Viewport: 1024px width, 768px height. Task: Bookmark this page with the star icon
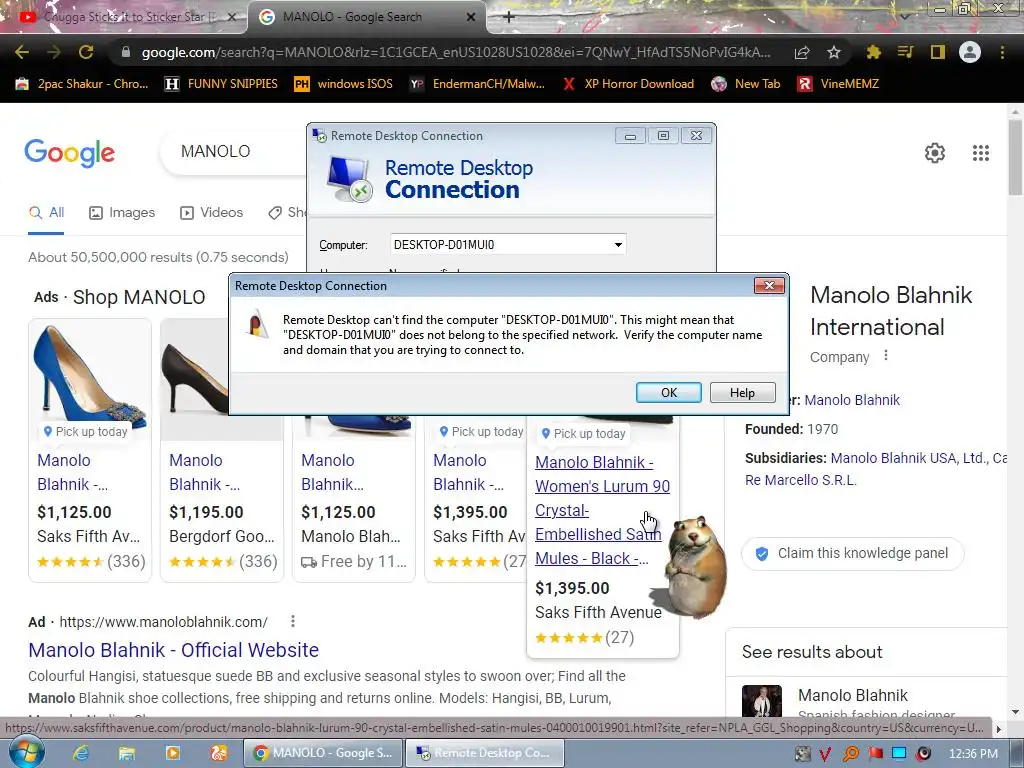(x=834, y=52)
